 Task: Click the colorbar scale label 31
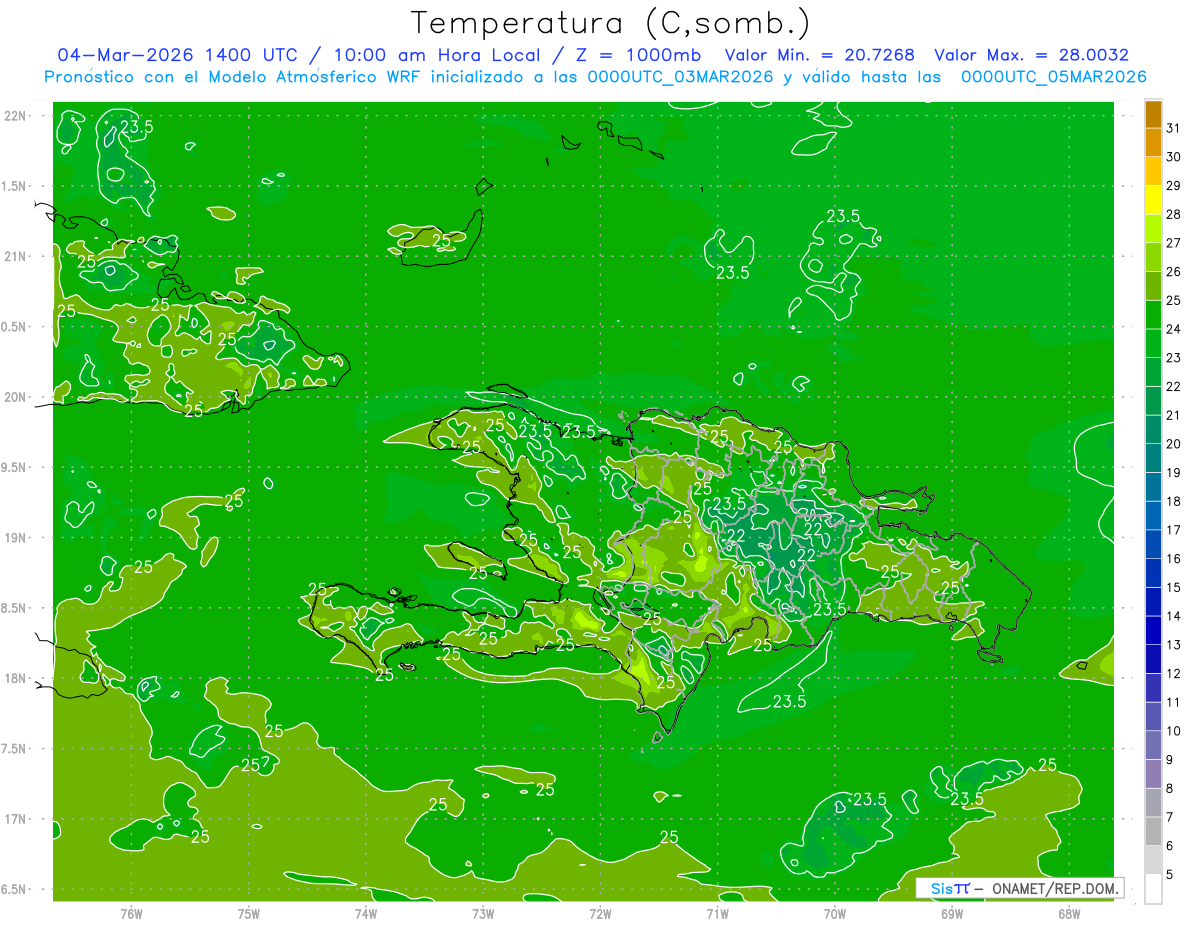[x=1174, y=128]
